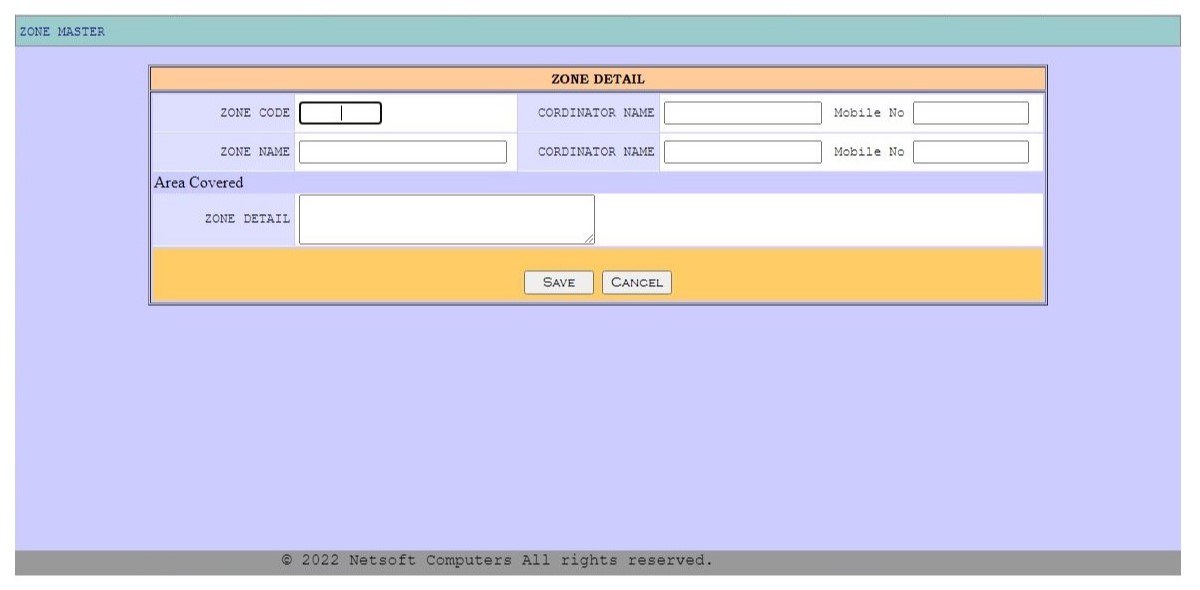Click the Area Covered section heading
The height and width of the screenshot is (590, 1200).
[199, 183]
